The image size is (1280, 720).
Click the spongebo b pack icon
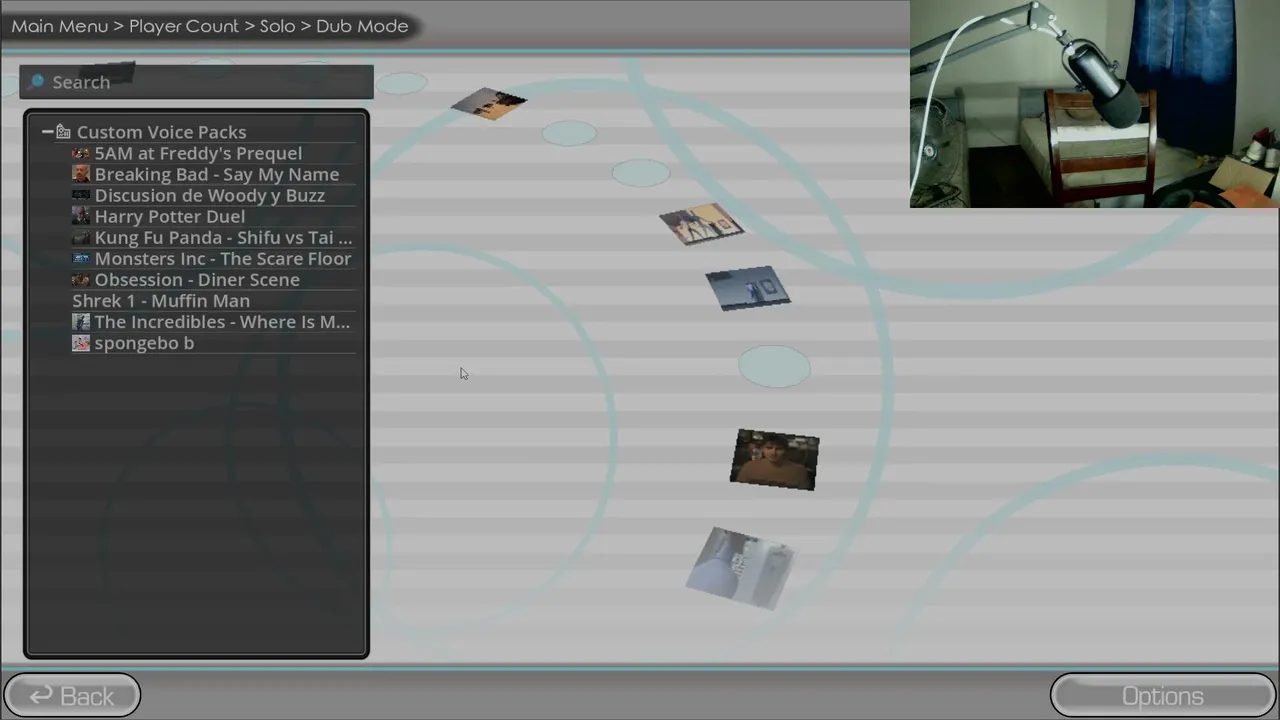point(81,343)
